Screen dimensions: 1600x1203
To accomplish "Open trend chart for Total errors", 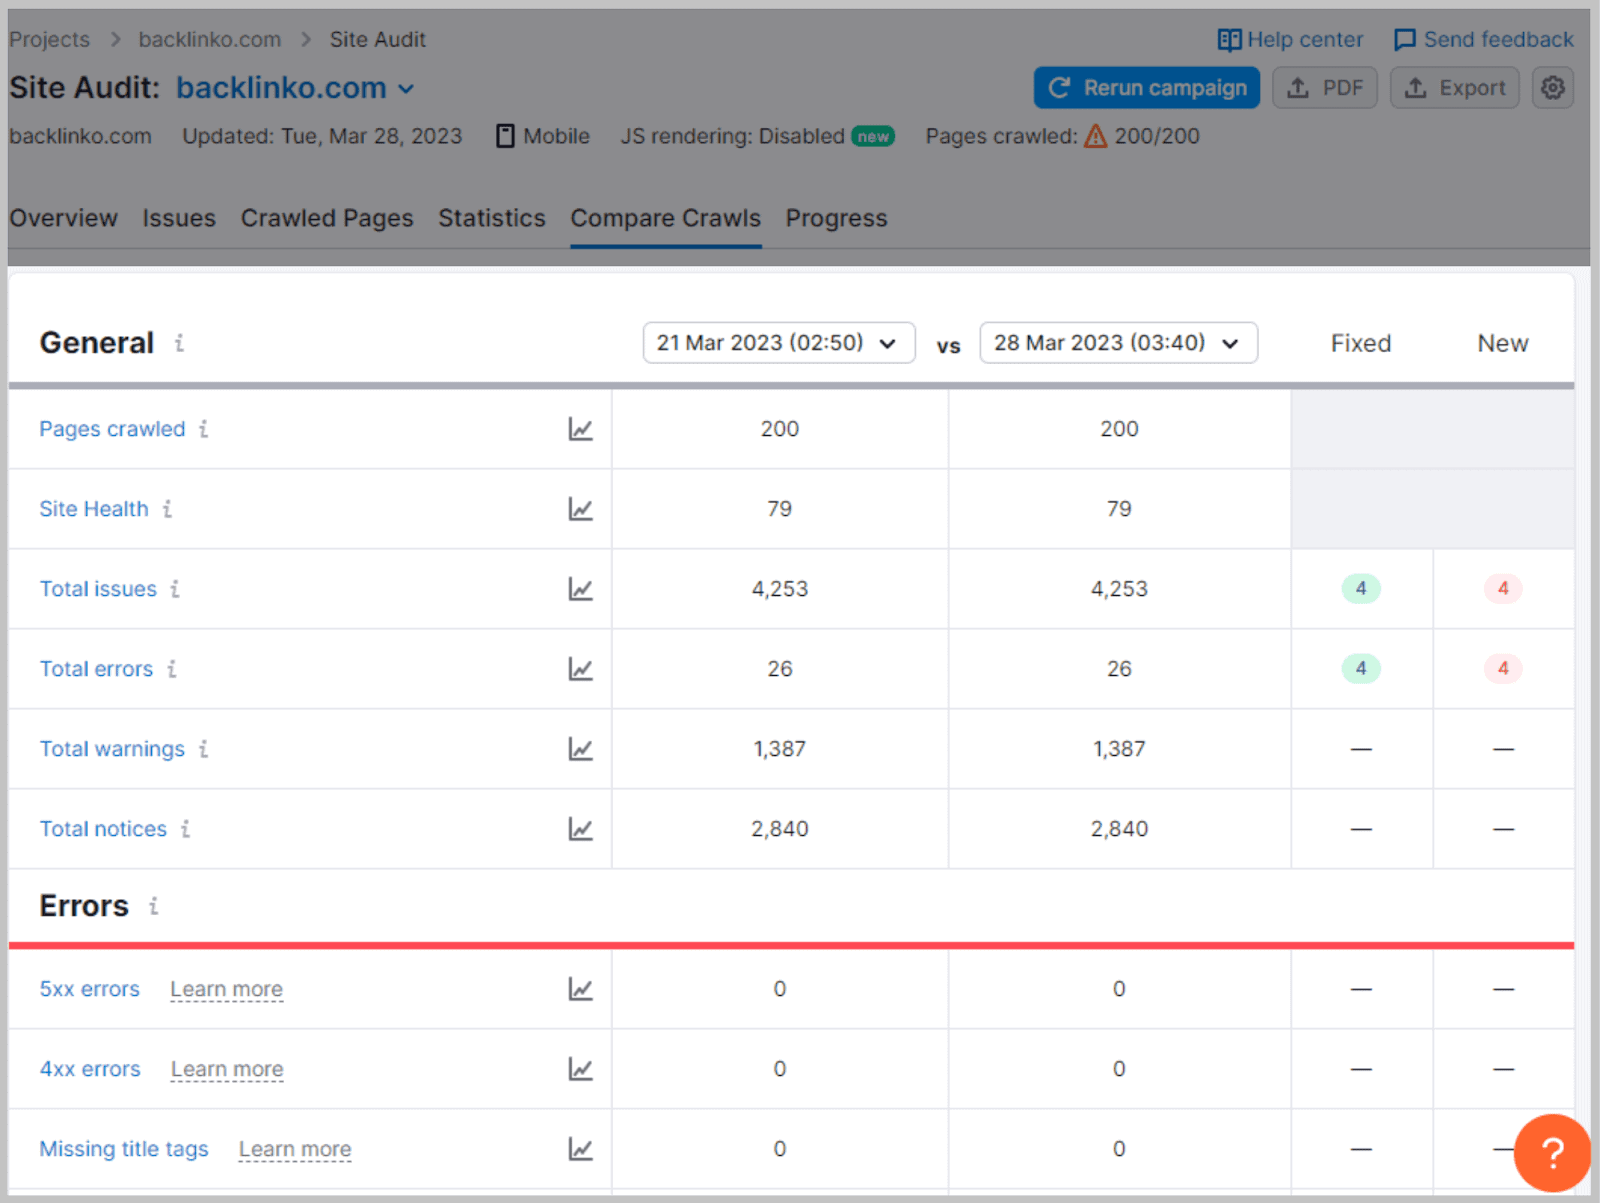I will 580,669.
